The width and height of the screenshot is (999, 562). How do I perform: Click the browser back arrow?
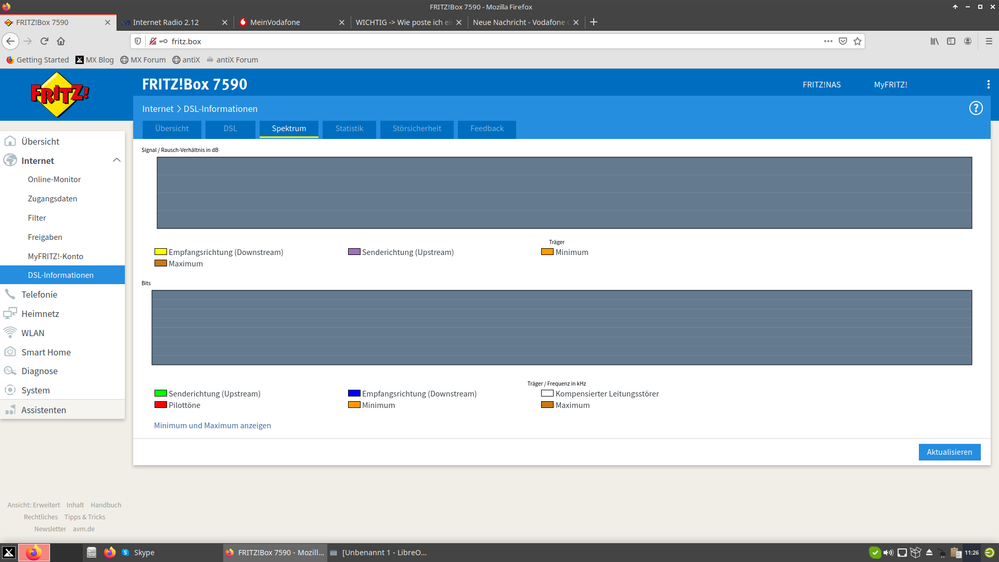click(10, 41)
